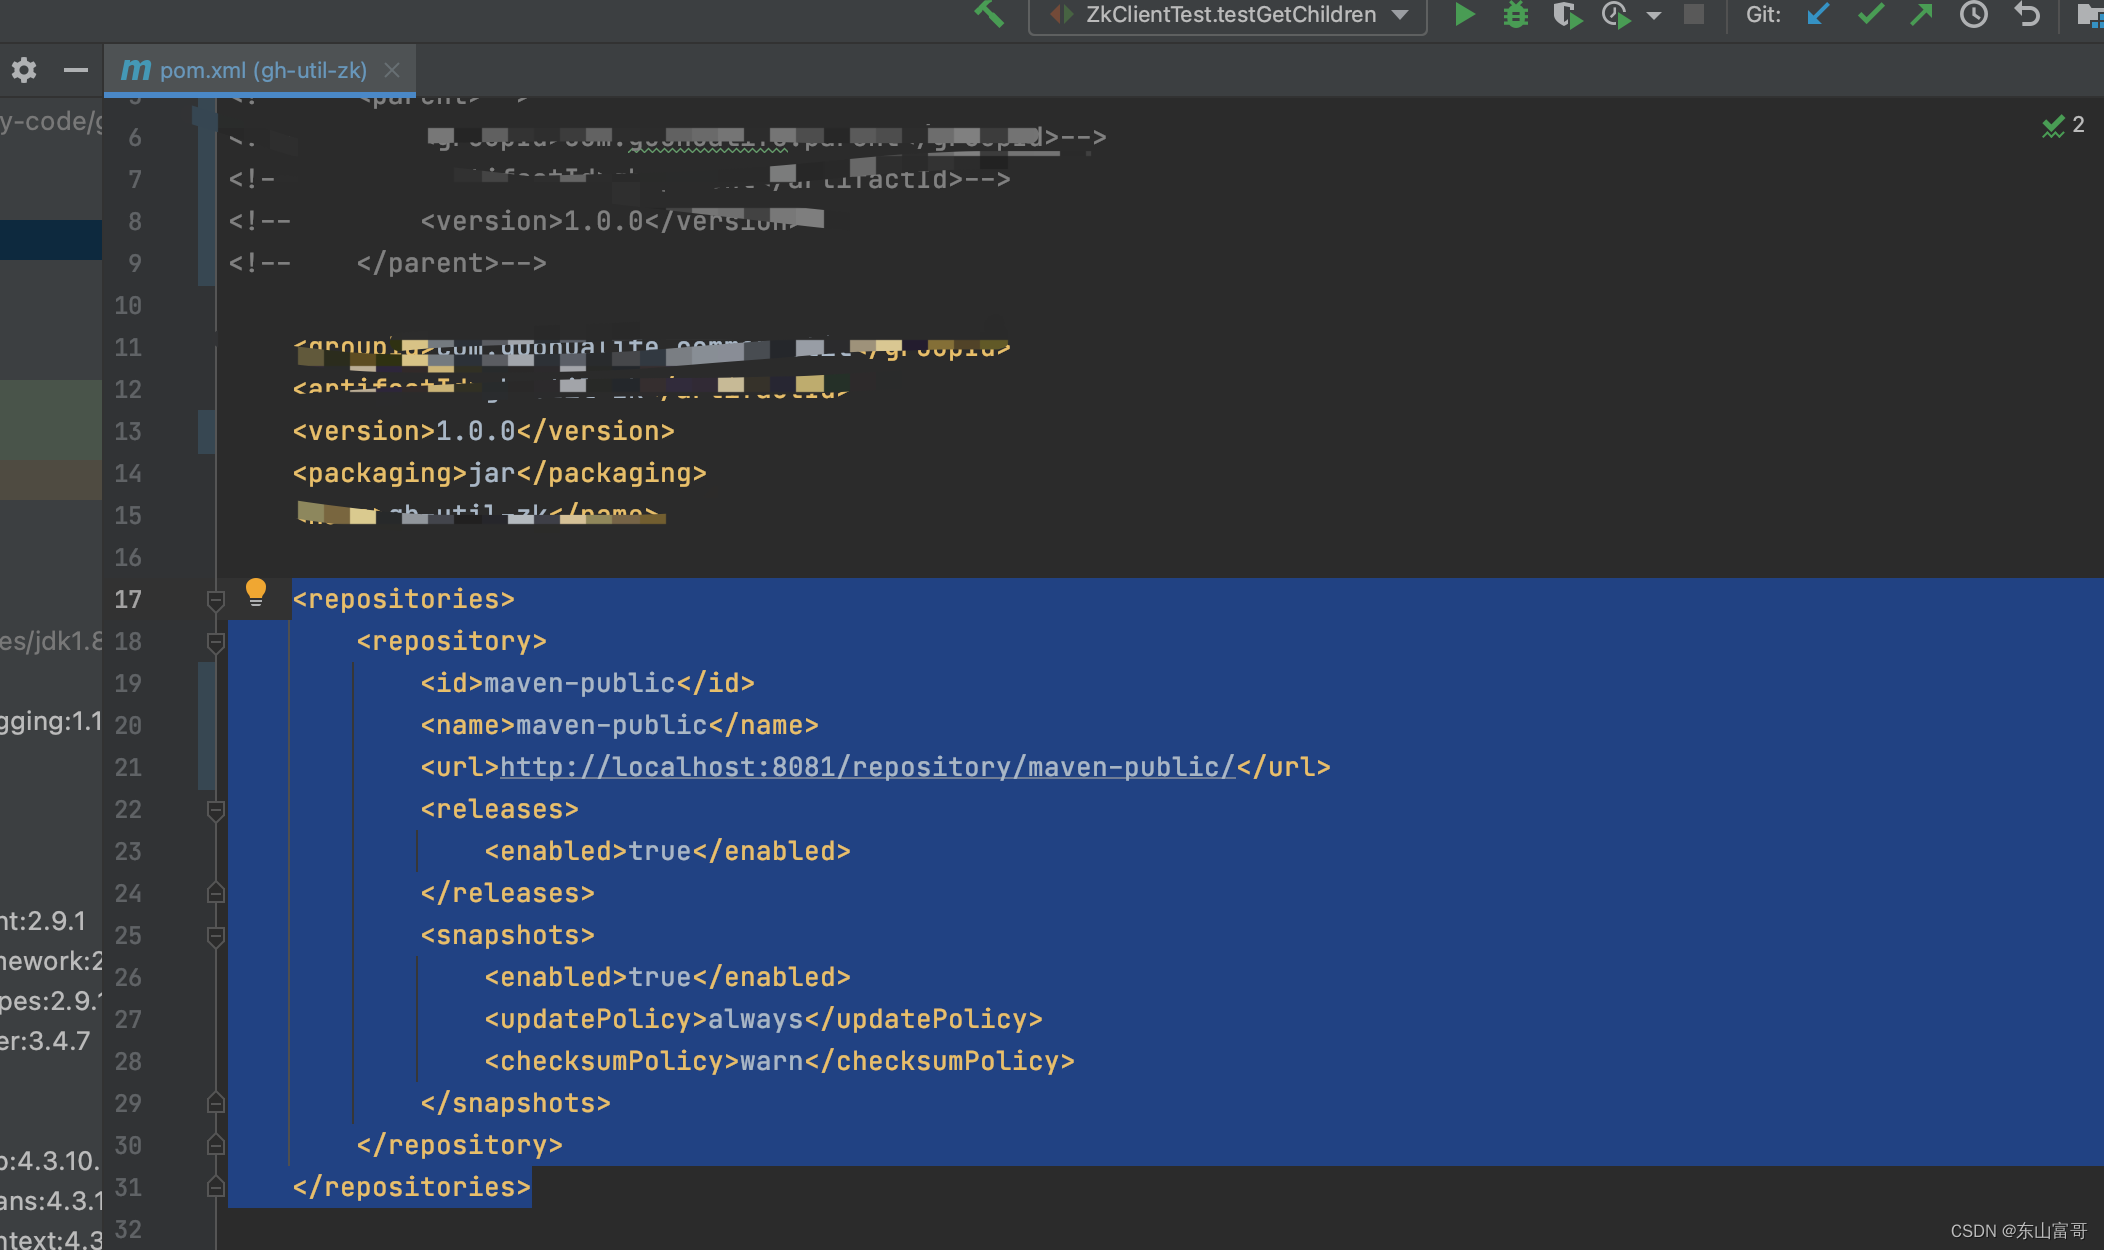Hide the side panel with minus icon

tap(75, 70)
